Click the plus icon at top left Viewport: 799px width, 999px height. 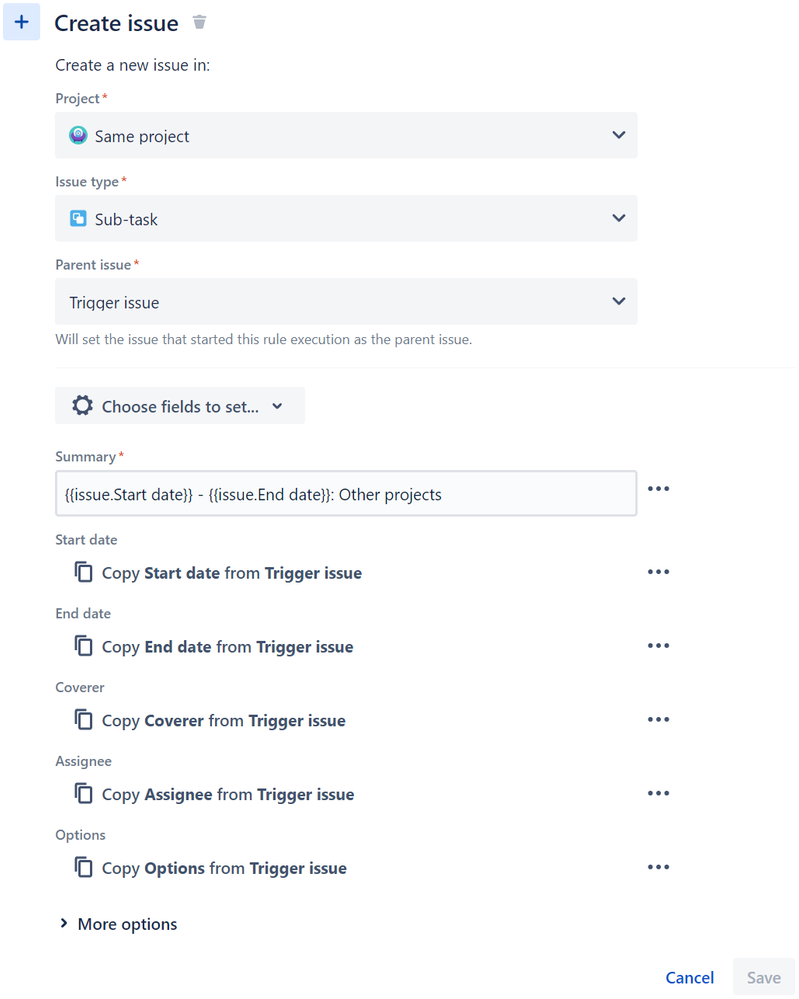(x=22, y=22)
